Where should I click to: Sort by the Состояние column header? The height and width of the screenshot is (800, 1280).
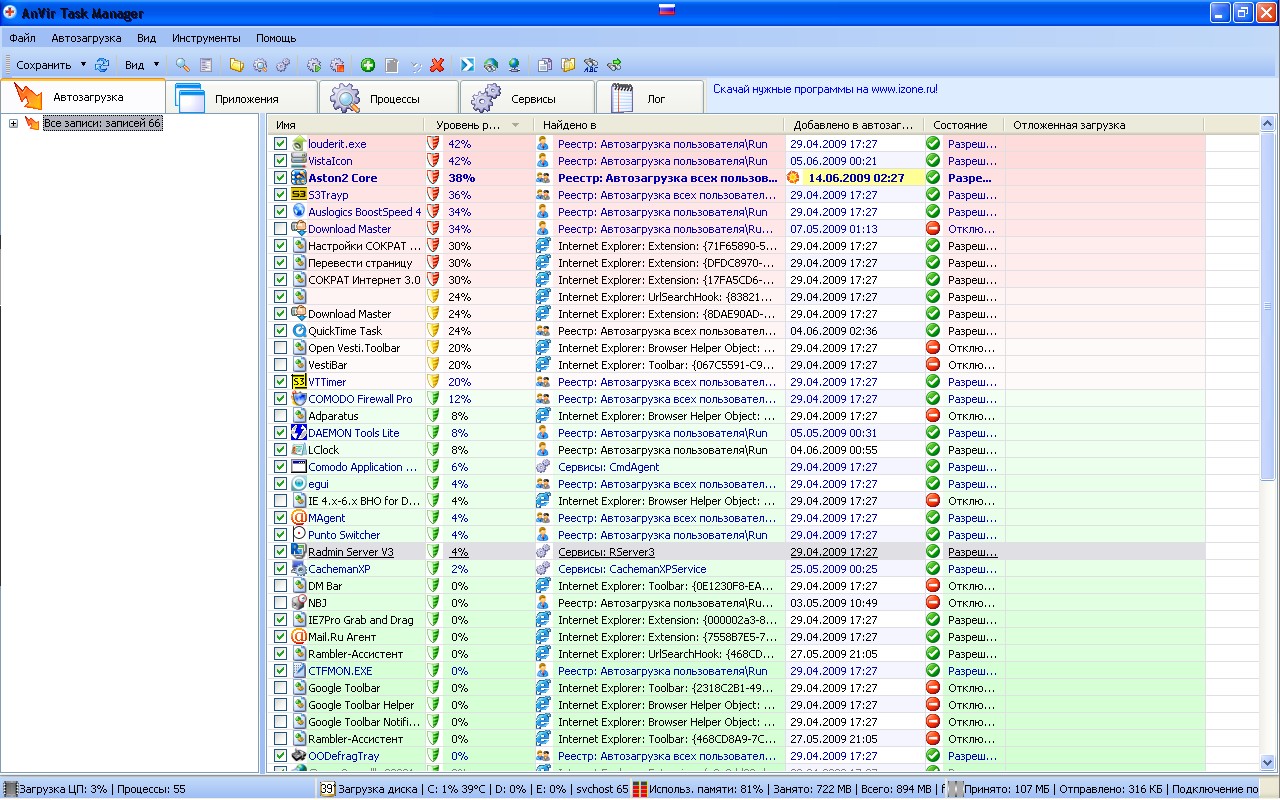(964, 125)
